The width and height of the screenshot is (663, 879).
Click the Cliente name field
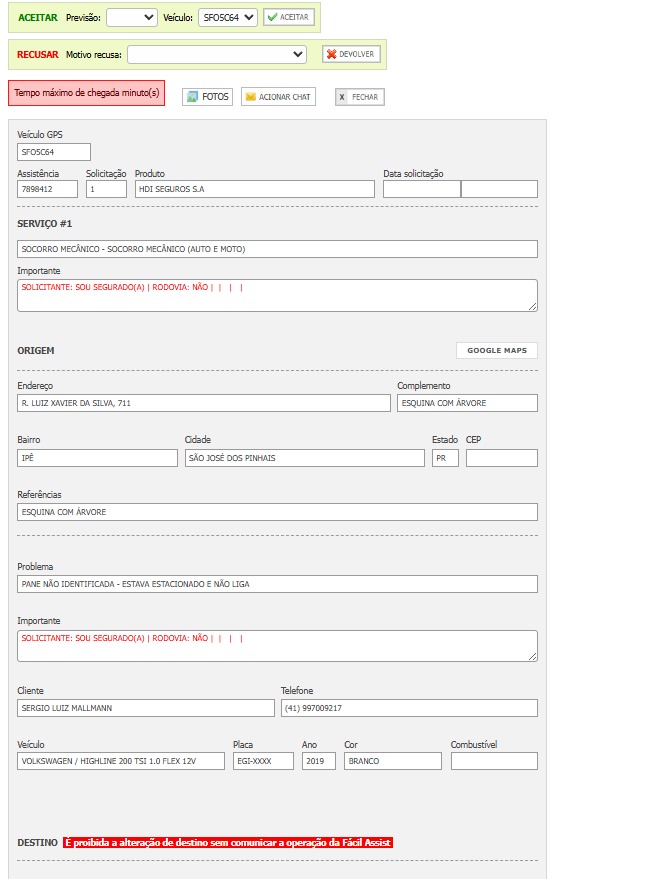146,708
